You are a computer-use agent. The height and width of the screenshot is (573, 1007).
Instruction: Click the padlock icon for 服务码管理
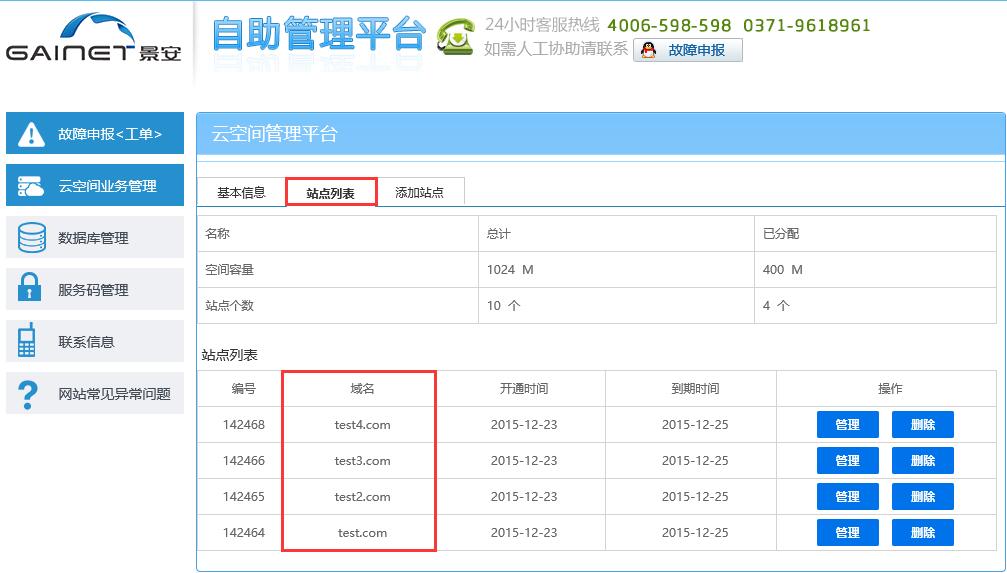click(30, 289)
